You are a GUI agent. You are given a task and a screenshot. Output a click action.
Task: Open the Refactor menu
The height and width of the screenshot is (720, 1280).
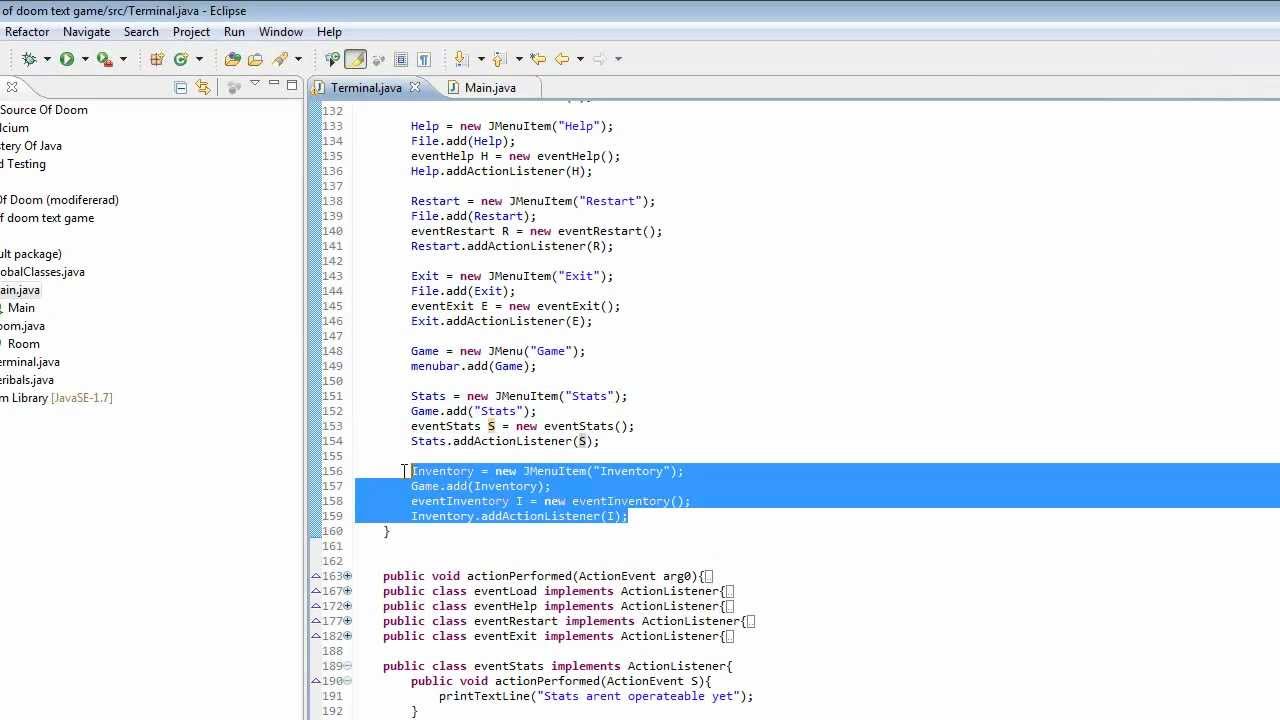[27, 32]
